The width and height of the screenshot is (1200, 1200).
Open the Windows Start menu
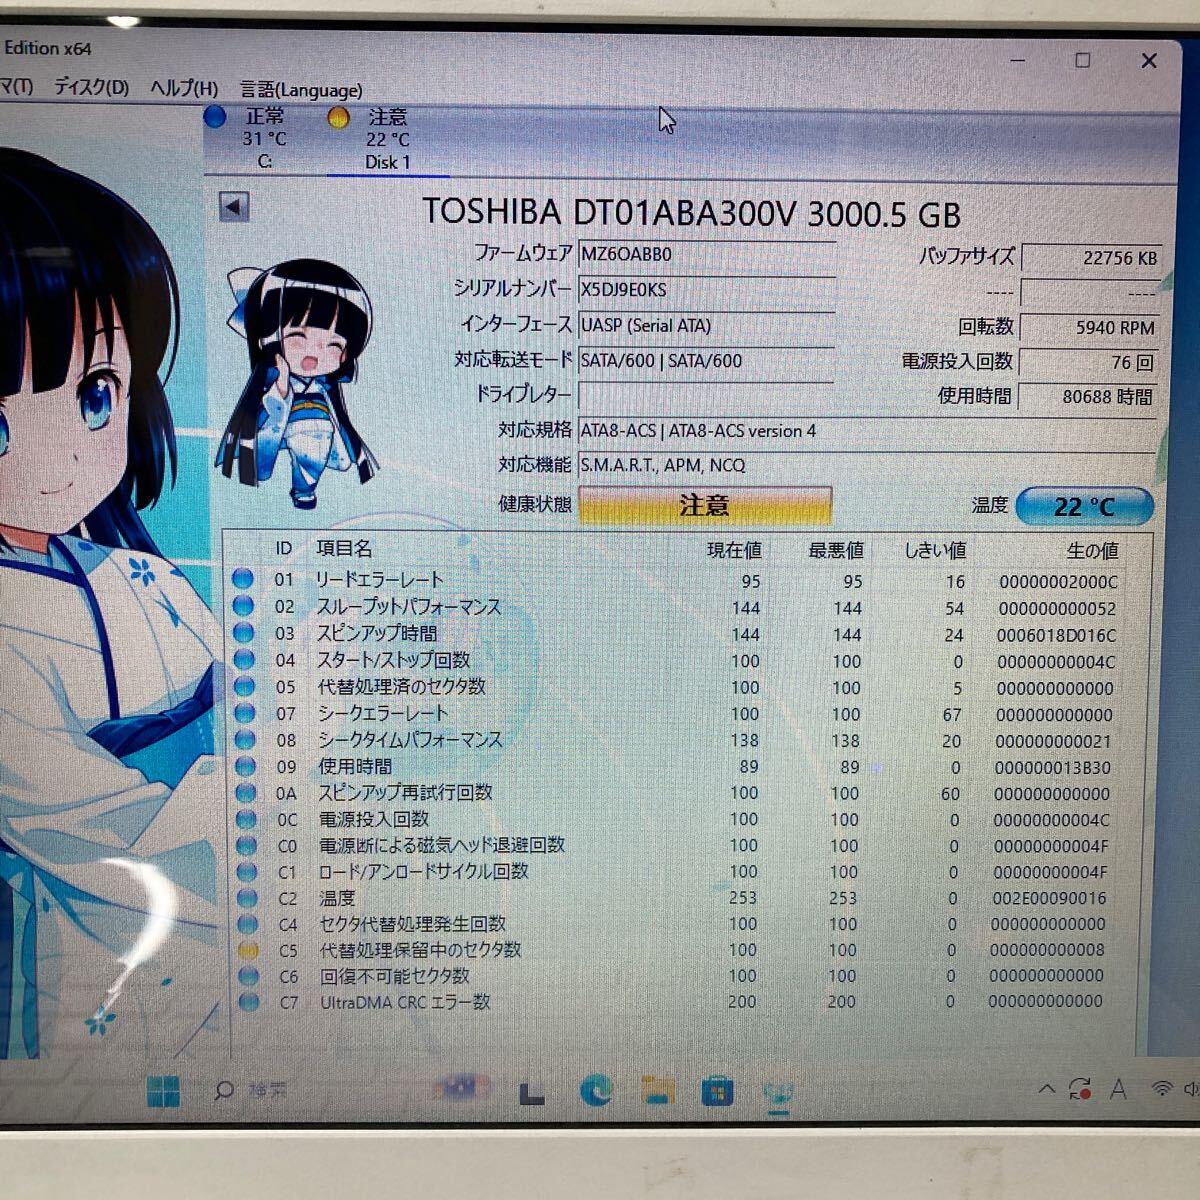pyautogui.click(x=163, y=1091)
